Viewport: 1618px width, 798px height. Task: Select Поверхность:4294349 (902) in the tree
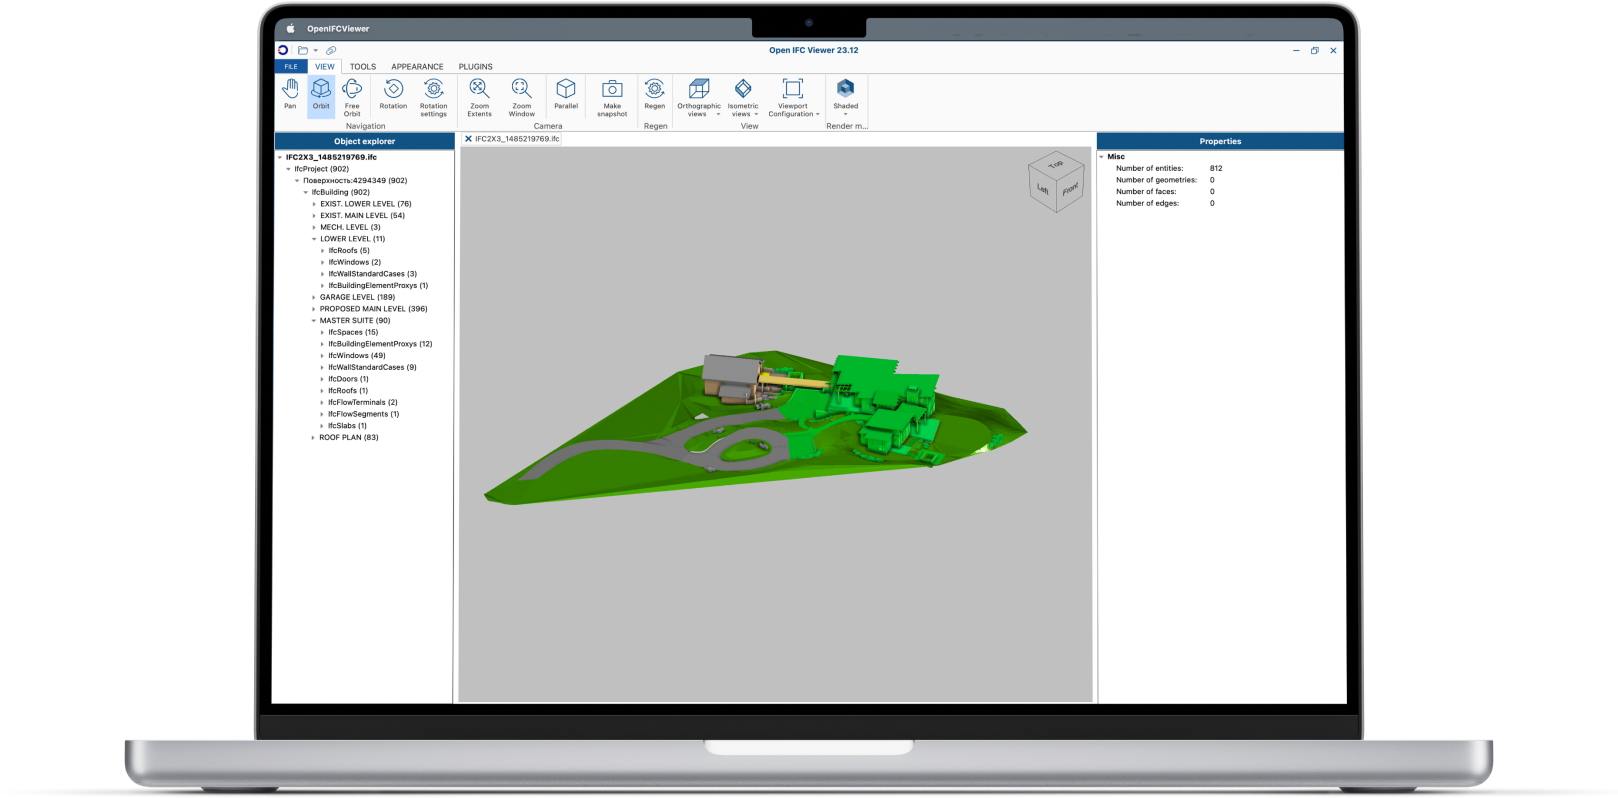pyautogui.click(x=355, y=181)
